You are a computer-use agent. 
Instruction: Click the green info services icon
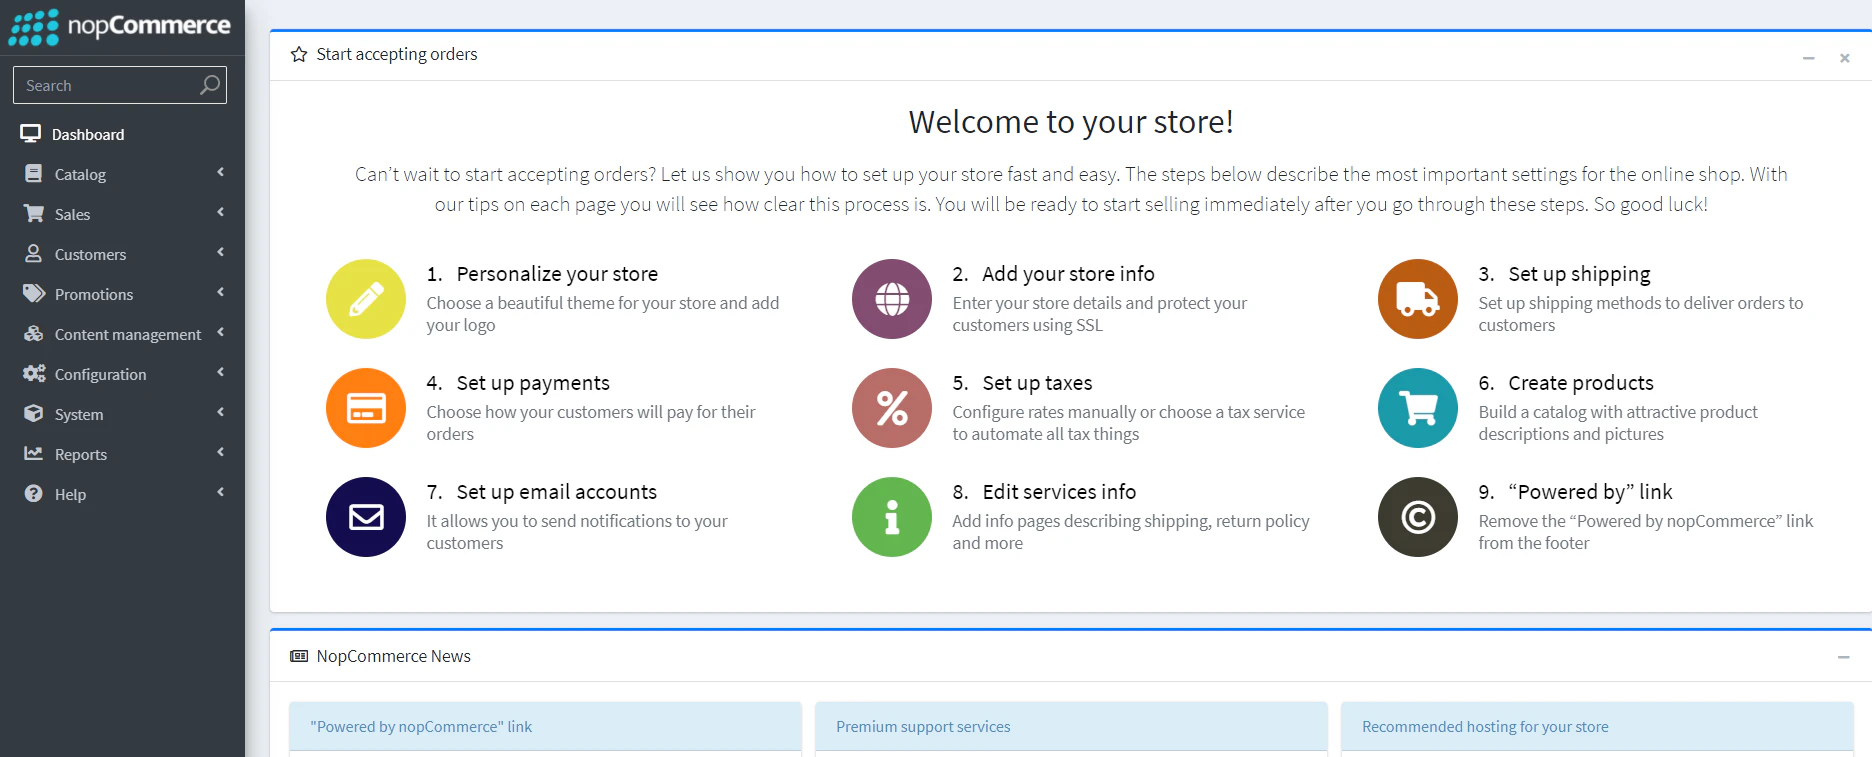tap(892, 517)
